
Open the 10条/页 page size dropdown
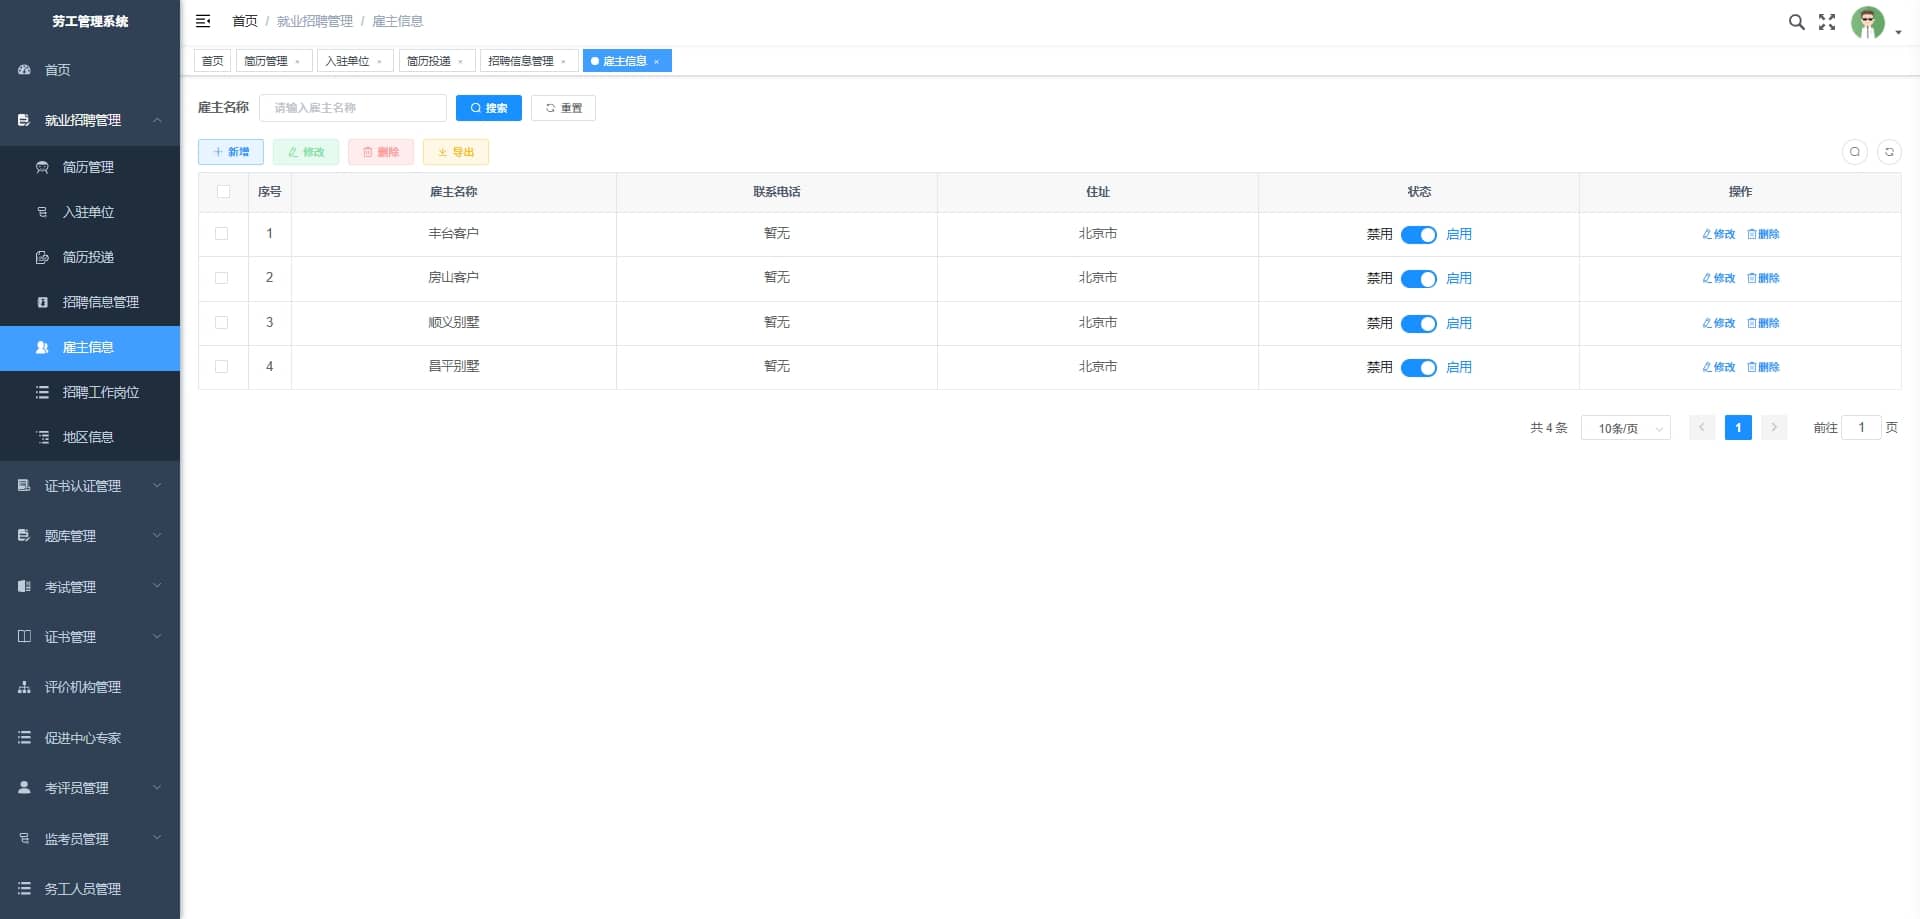pos(1625,428)
